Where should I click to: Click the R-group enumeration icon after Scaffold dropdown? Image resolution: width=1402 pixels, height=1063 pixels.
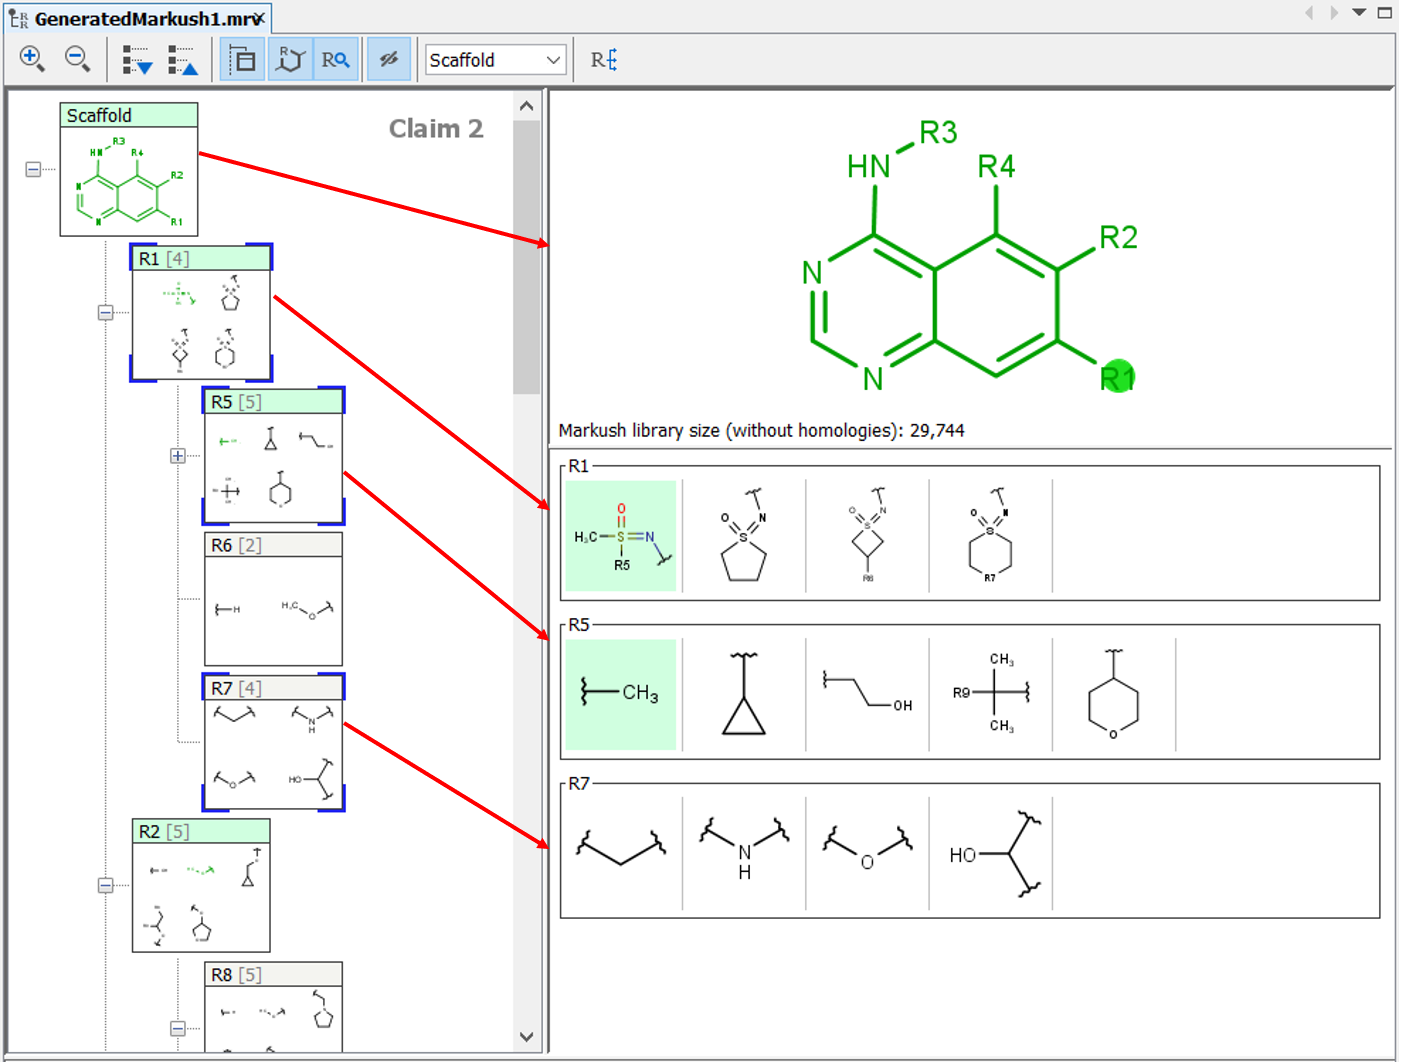[x=604, y=60]
